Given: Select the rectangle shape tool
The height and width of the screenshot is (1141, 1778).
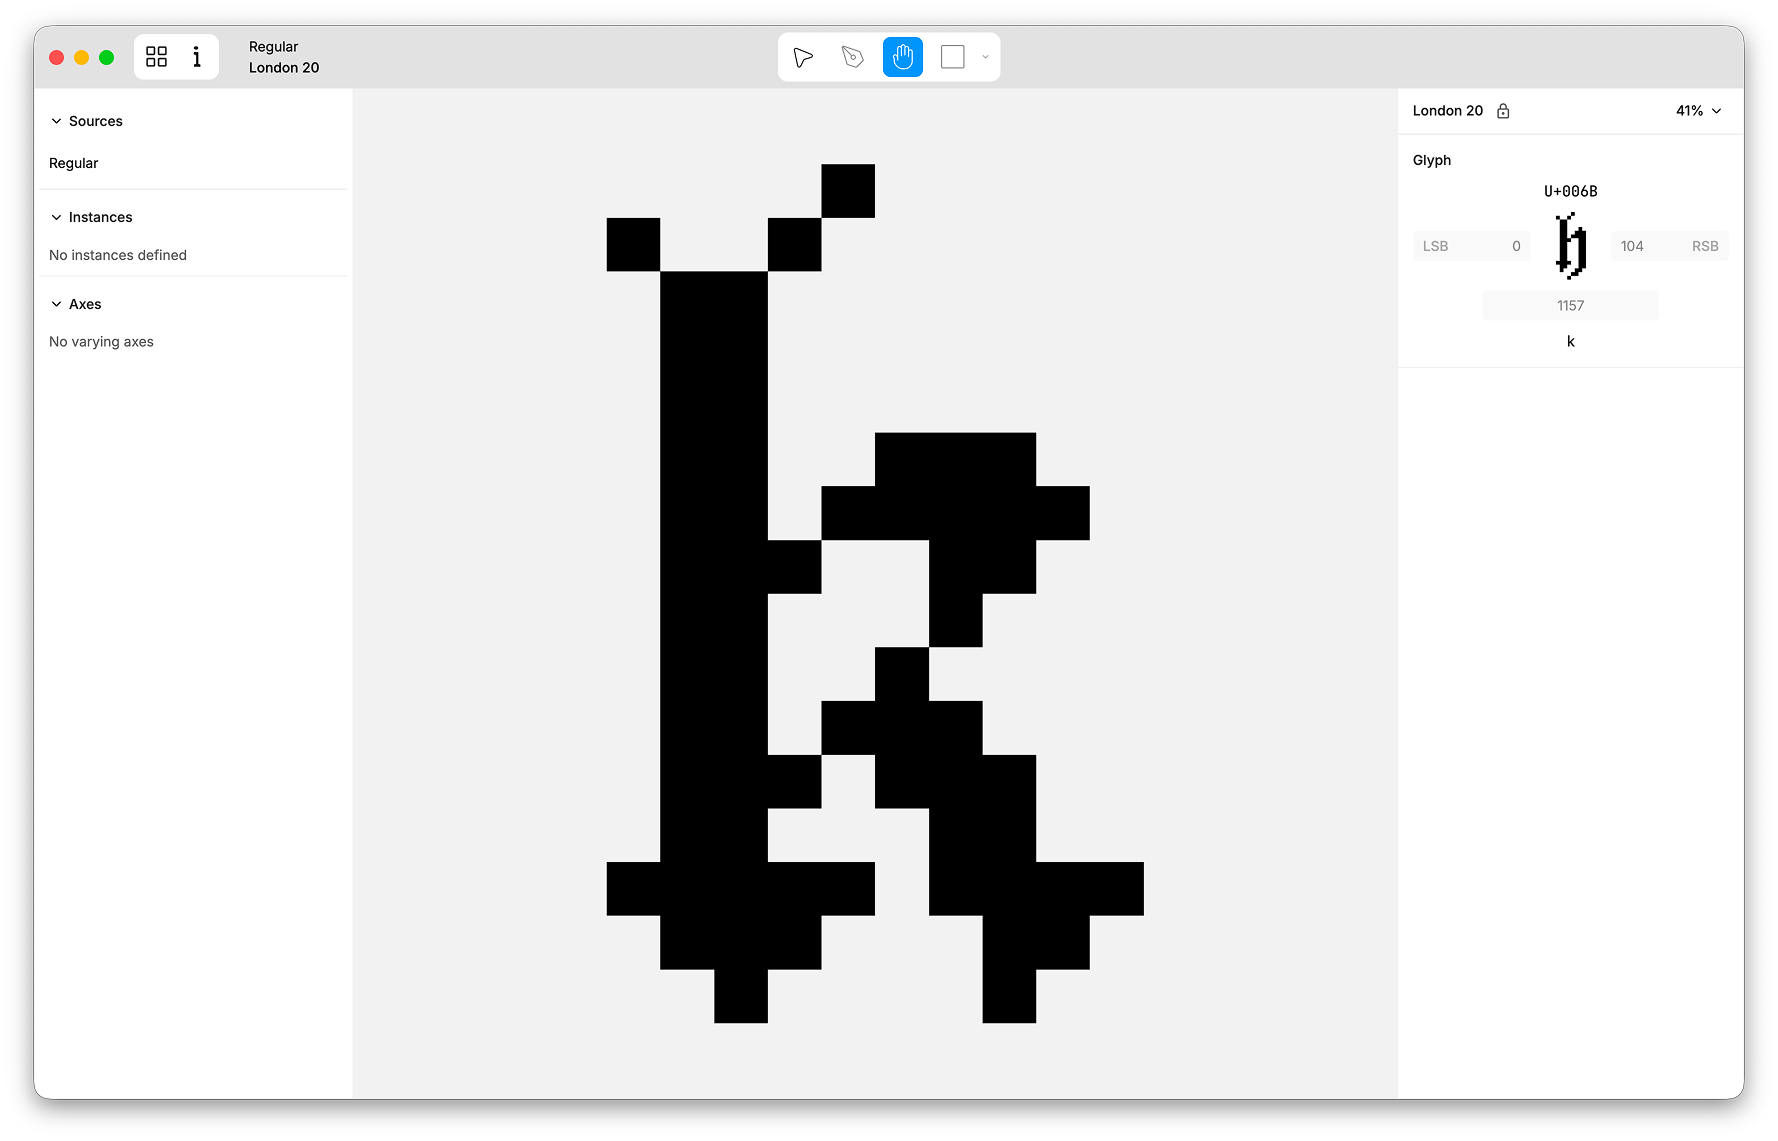Looking at the screenshot, I should [x=953, y=57].
